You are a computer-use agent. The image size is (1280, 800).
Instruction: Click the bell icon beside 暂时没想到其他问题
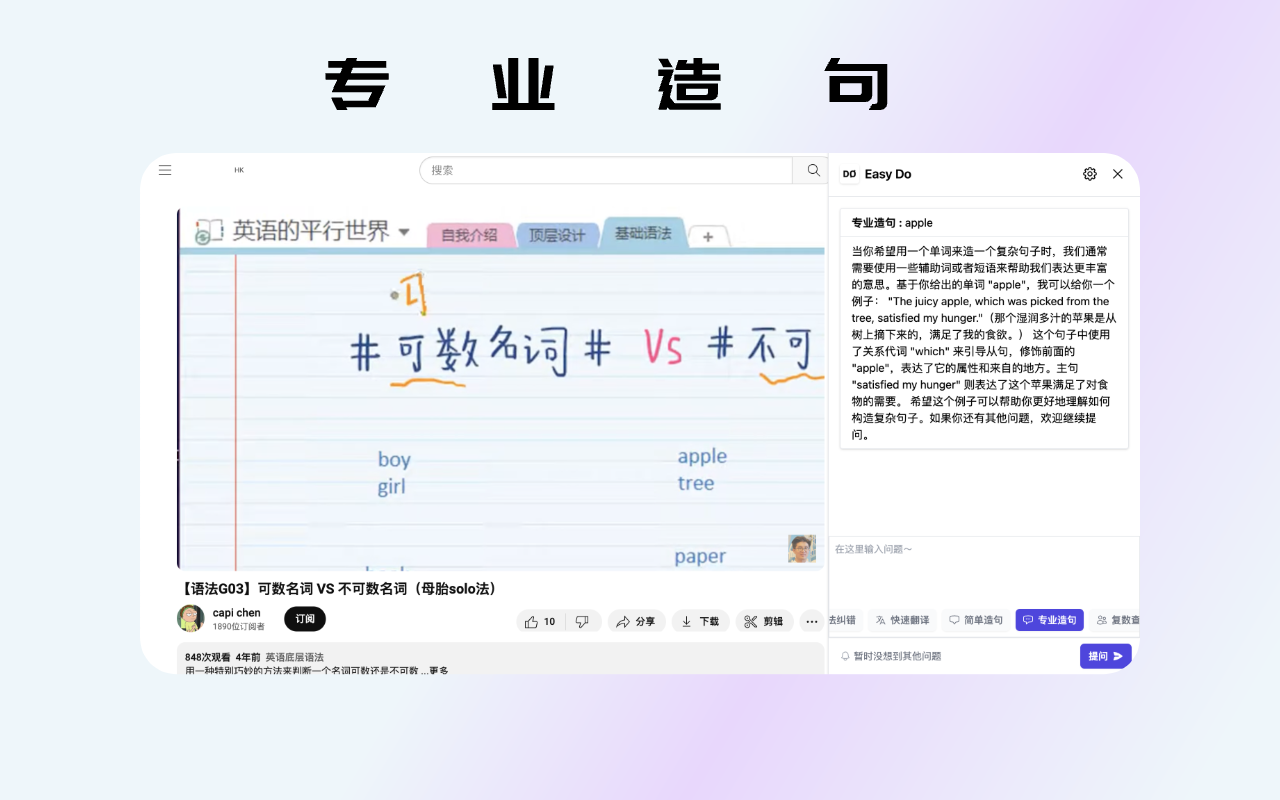point(845,656)
